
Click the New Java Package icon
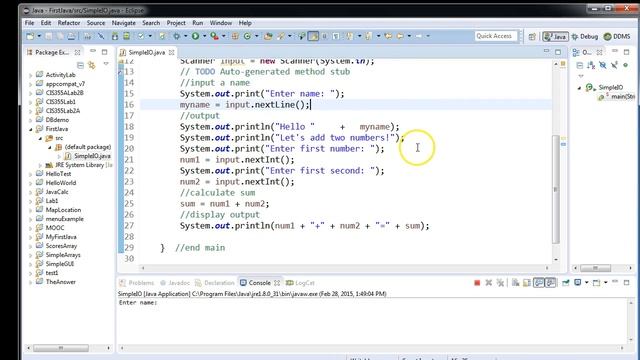235,36
